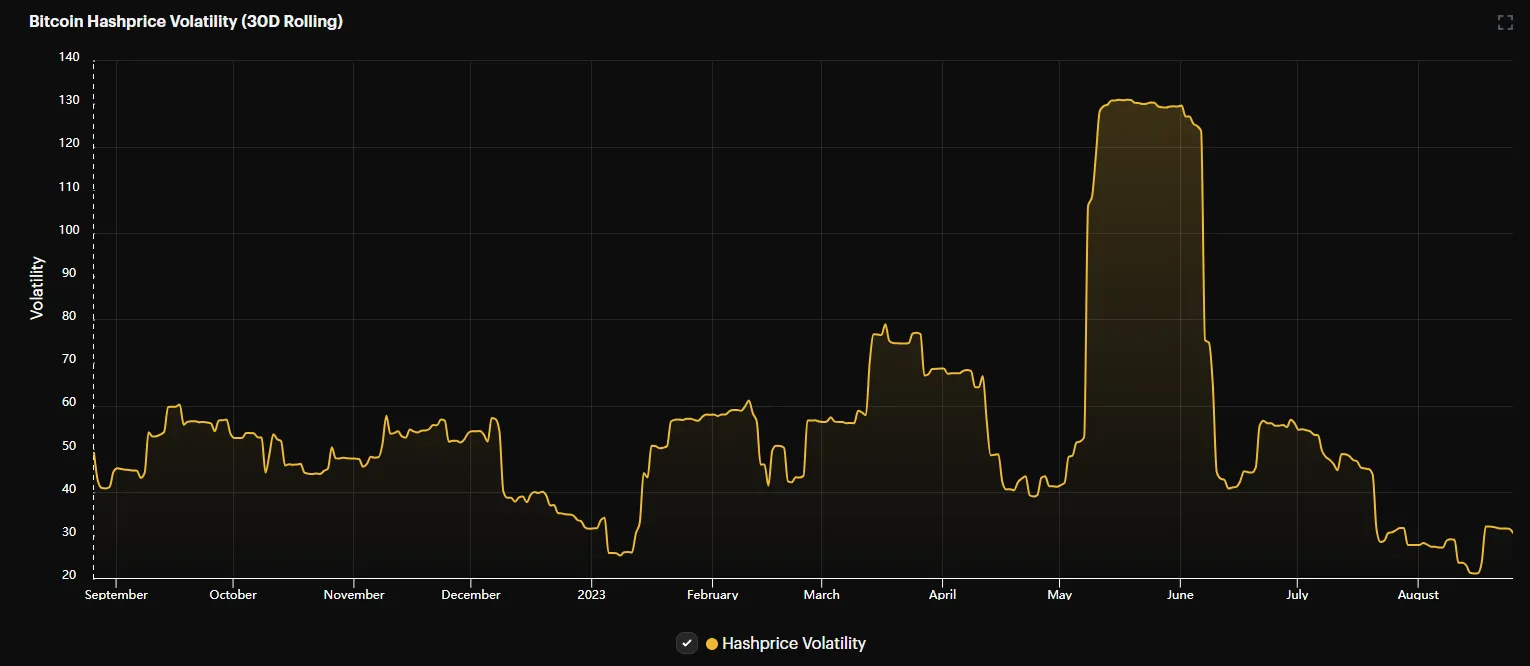The height and width of the screenshot is (666, 1530).
Task: Click the December axis label
Action: pos(471,594)
